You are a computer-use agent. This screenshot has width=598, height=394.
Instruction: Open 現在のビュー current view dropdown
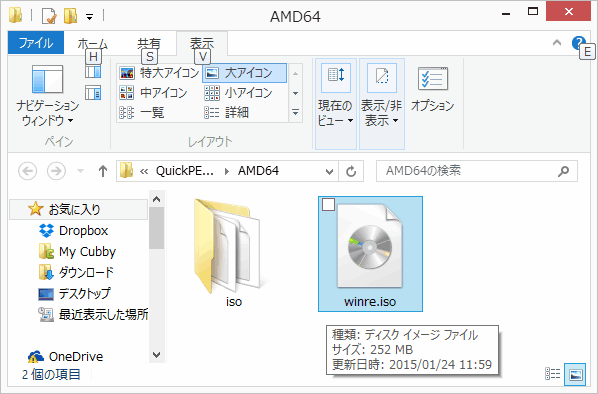pyautogui.click(x=336, y=104)
